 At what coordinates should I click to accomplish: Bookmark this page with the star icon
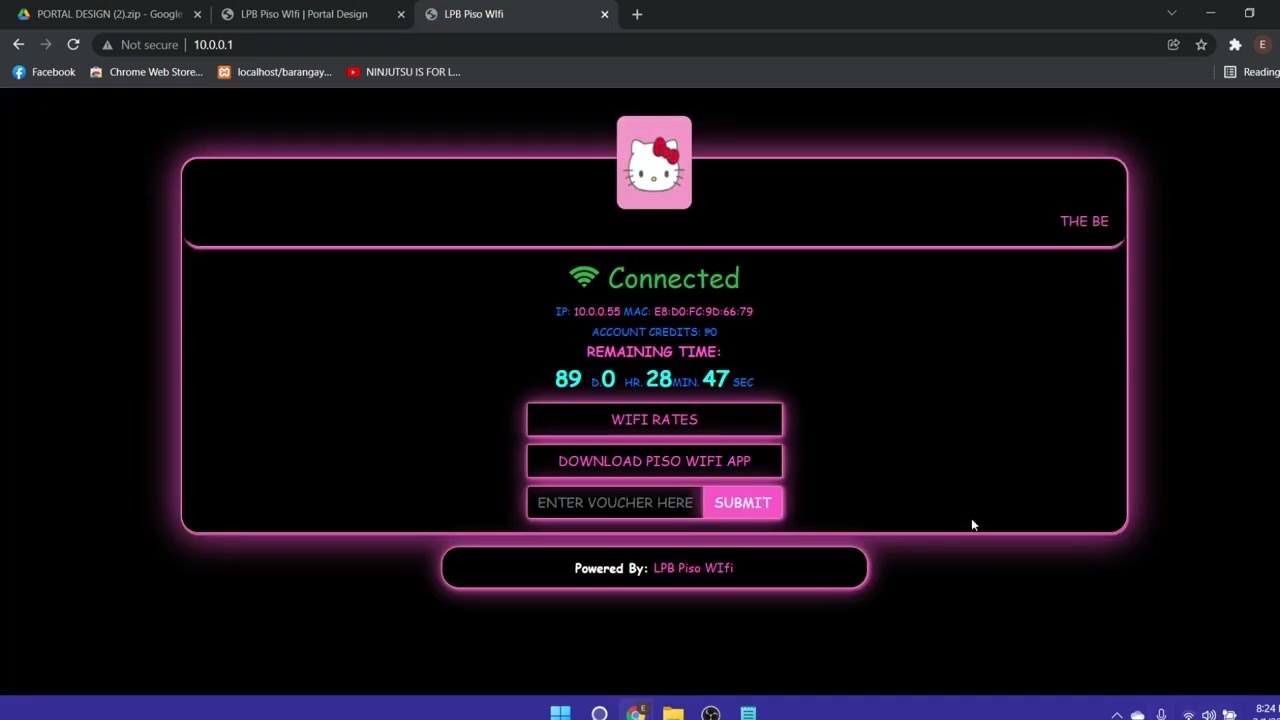(x=1201, y=45)
